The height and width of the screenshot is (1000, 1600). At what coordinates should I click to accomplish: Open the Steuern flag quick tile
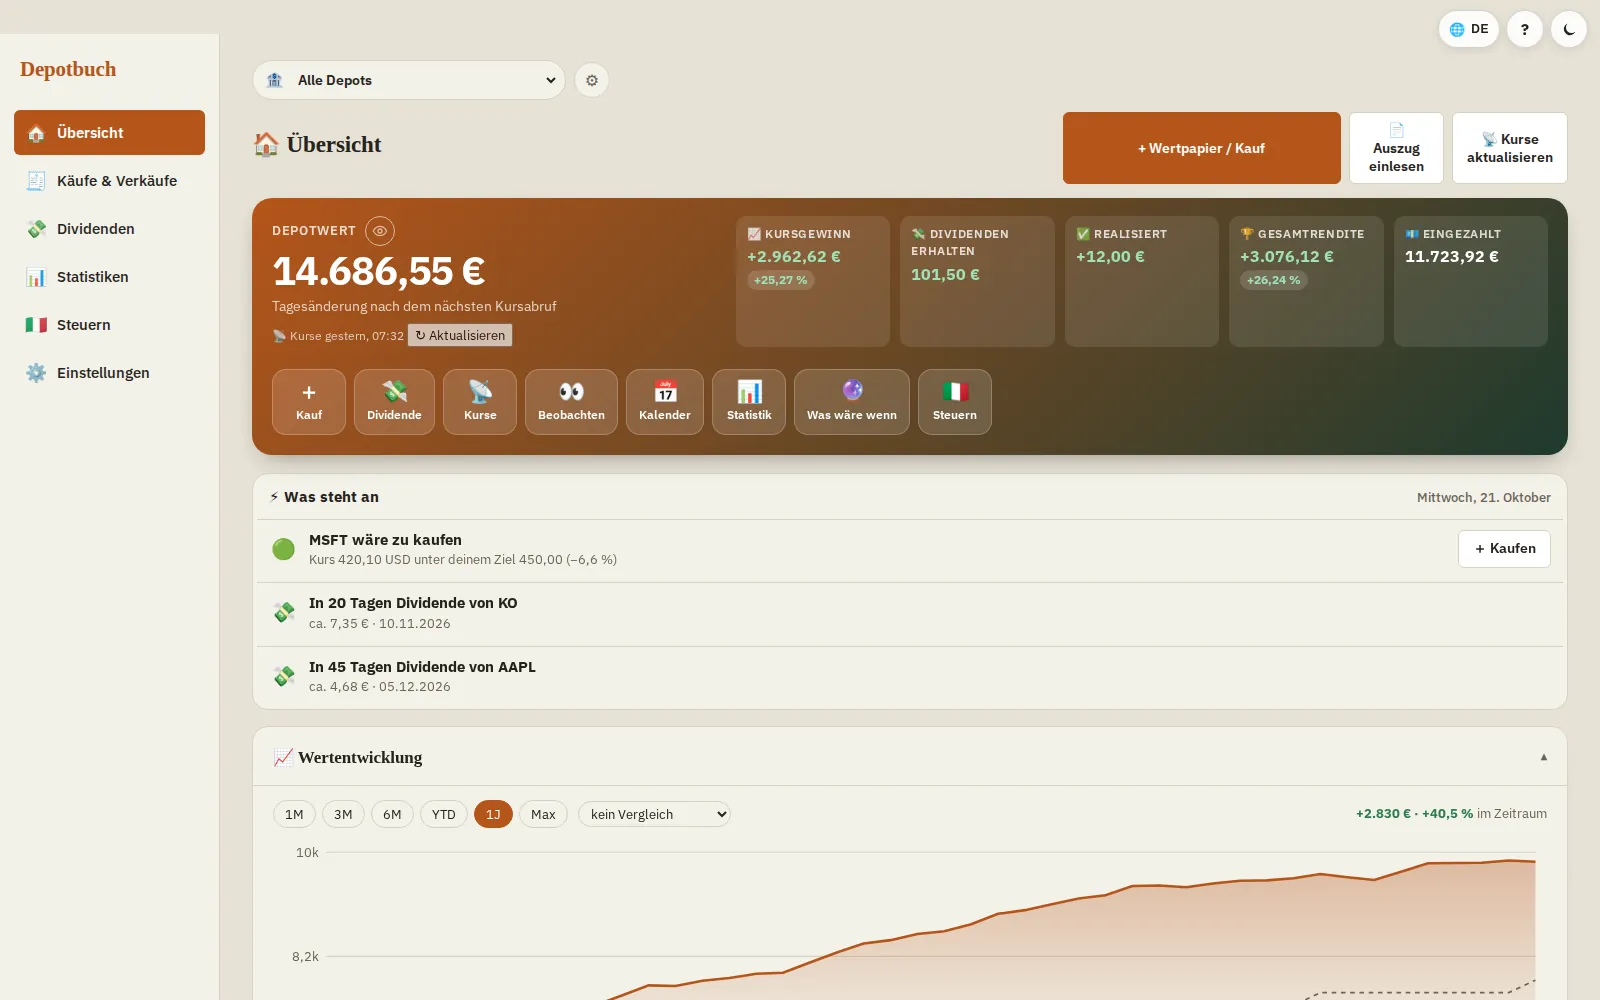[955, 402]
